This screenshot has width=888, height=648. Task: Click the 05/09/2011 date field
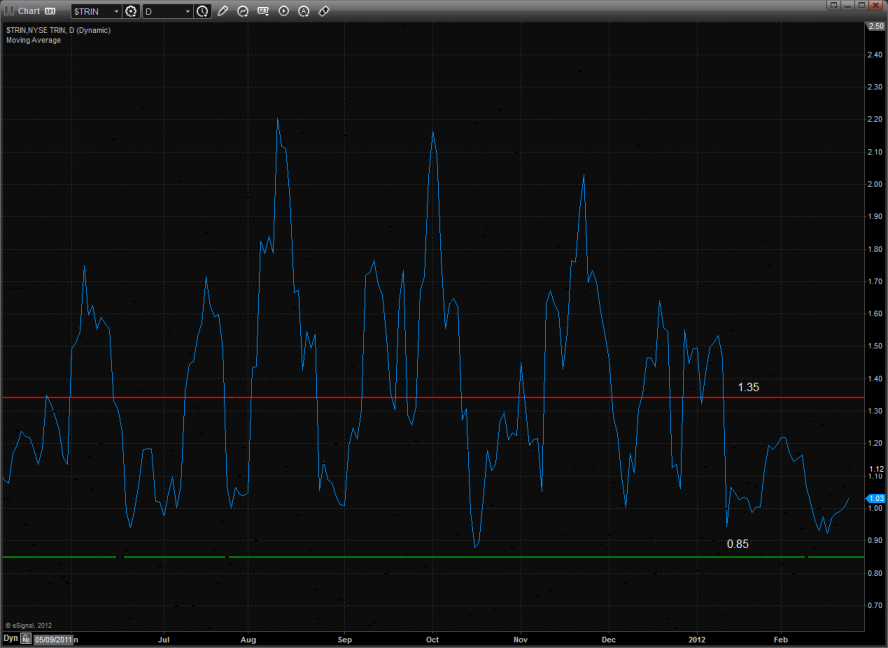[53, 638]
